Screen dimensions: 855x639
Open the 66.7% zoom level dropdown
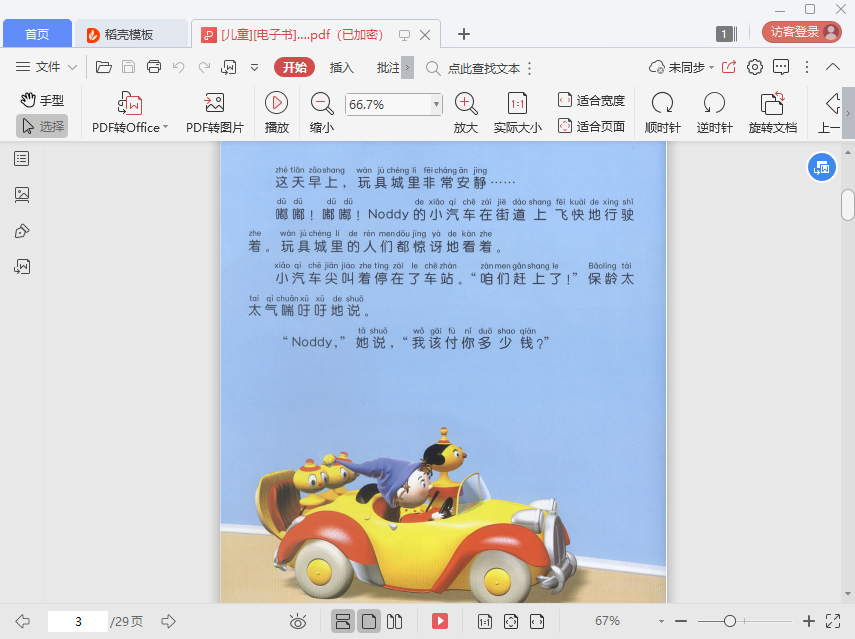pyautogui.click(x=436, y=104)
